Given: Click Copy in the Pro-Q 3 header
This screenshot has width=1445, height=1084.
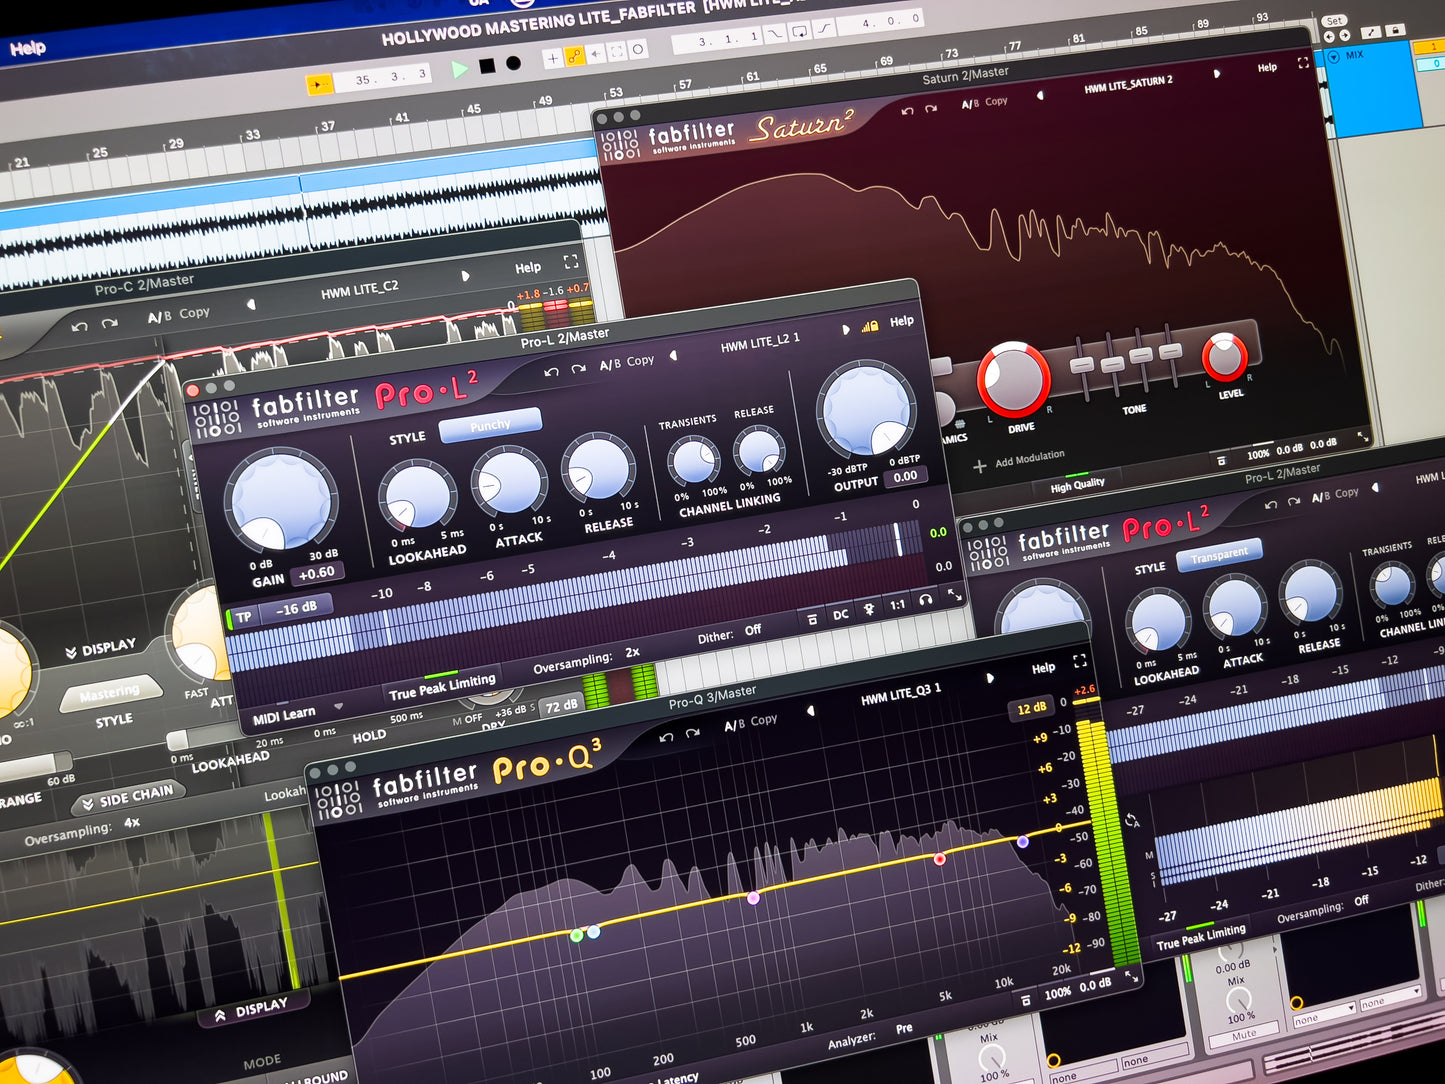Looking at the screenshot, I should tap(764, 720).
